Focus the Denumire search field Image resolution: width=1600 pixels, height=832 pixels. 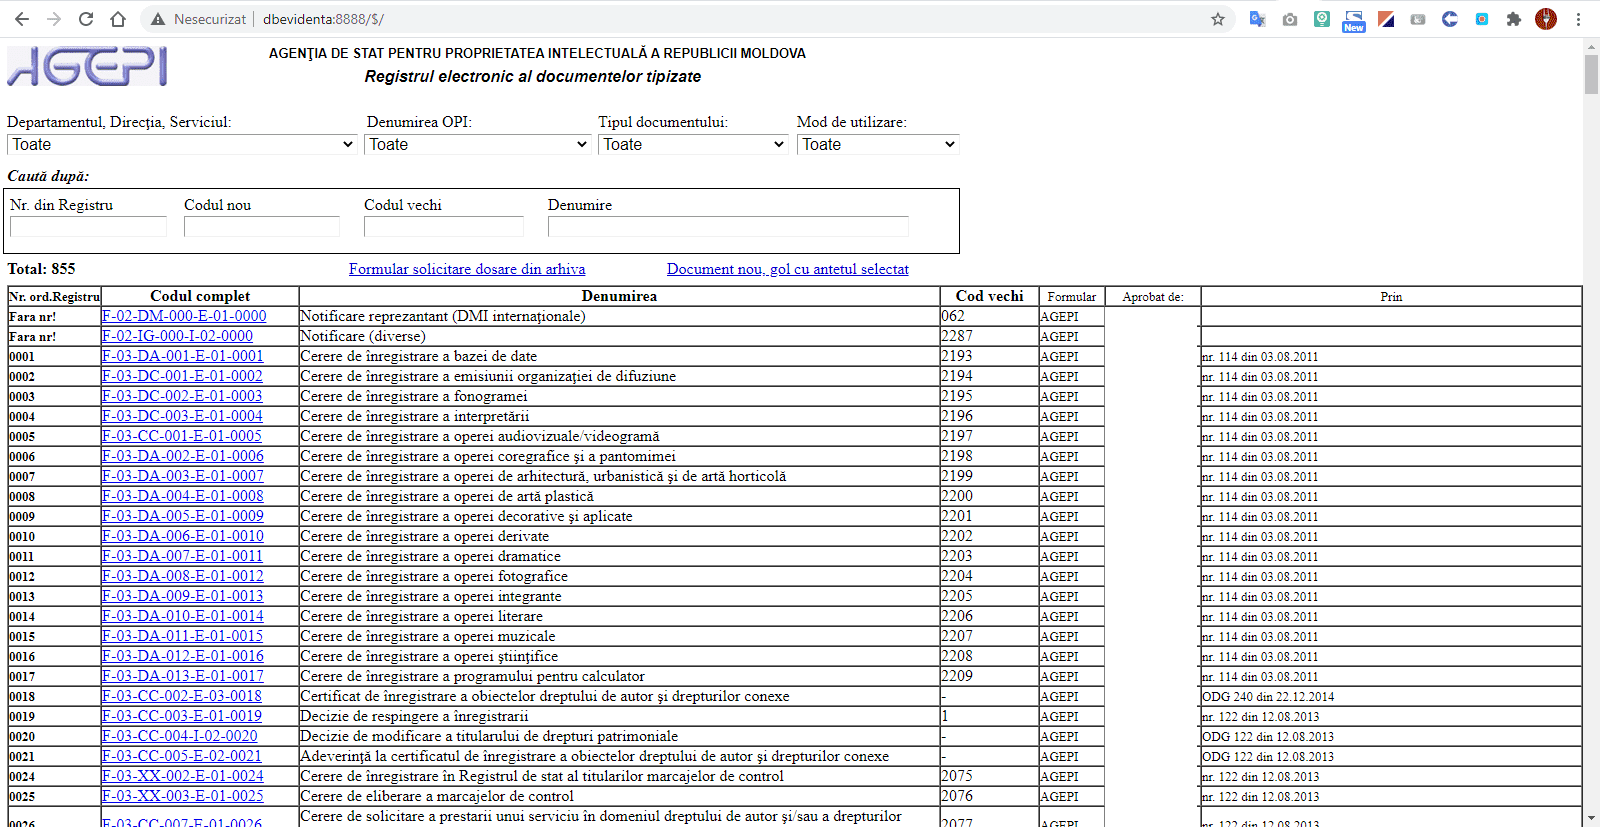[x=728, y=226]
